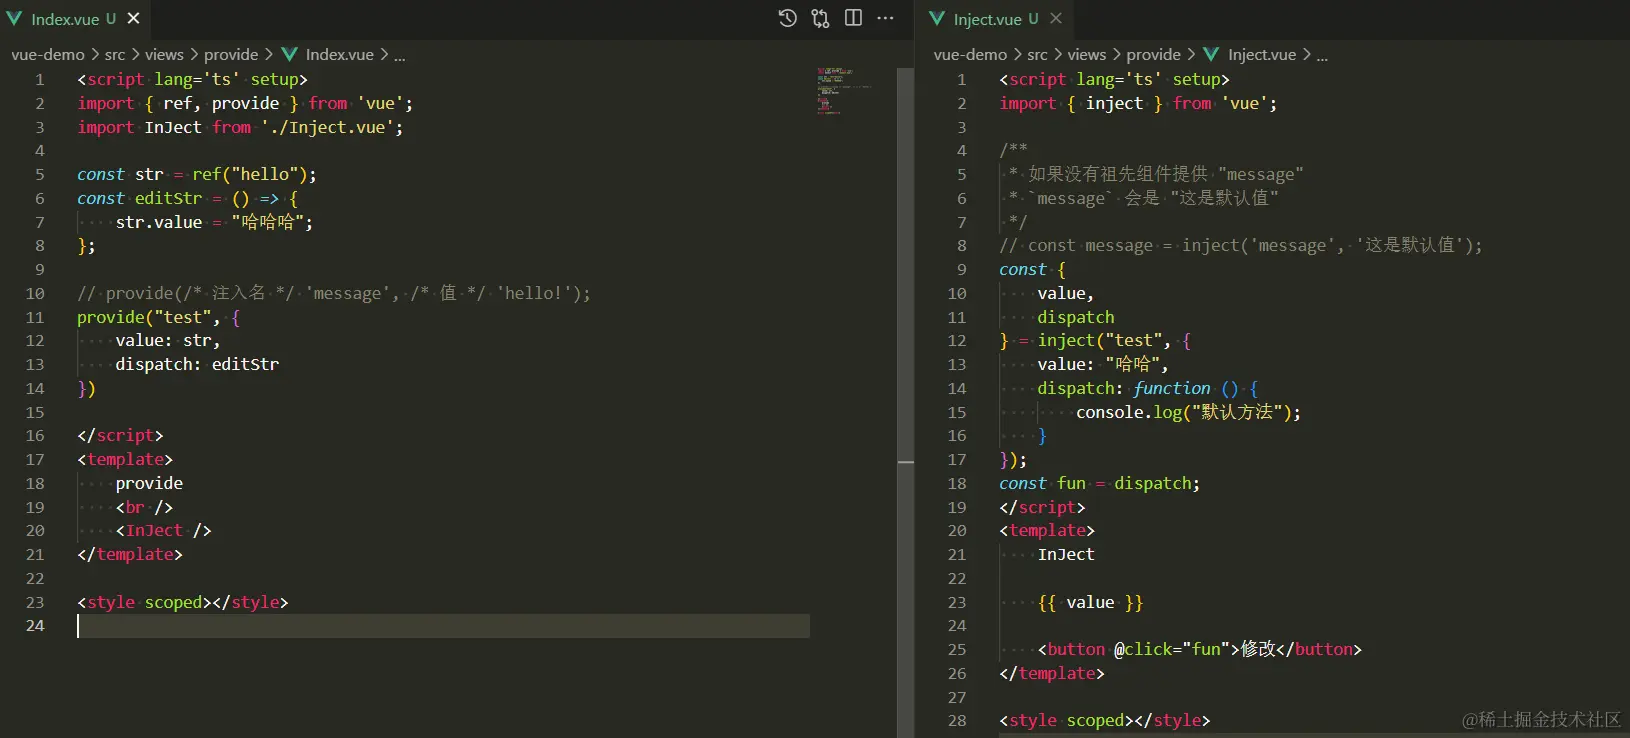Image resolution: width=1630 pixels, height=738 pixels.
Task: Close the Index.vue tab
Action: [x=133, y=18]
